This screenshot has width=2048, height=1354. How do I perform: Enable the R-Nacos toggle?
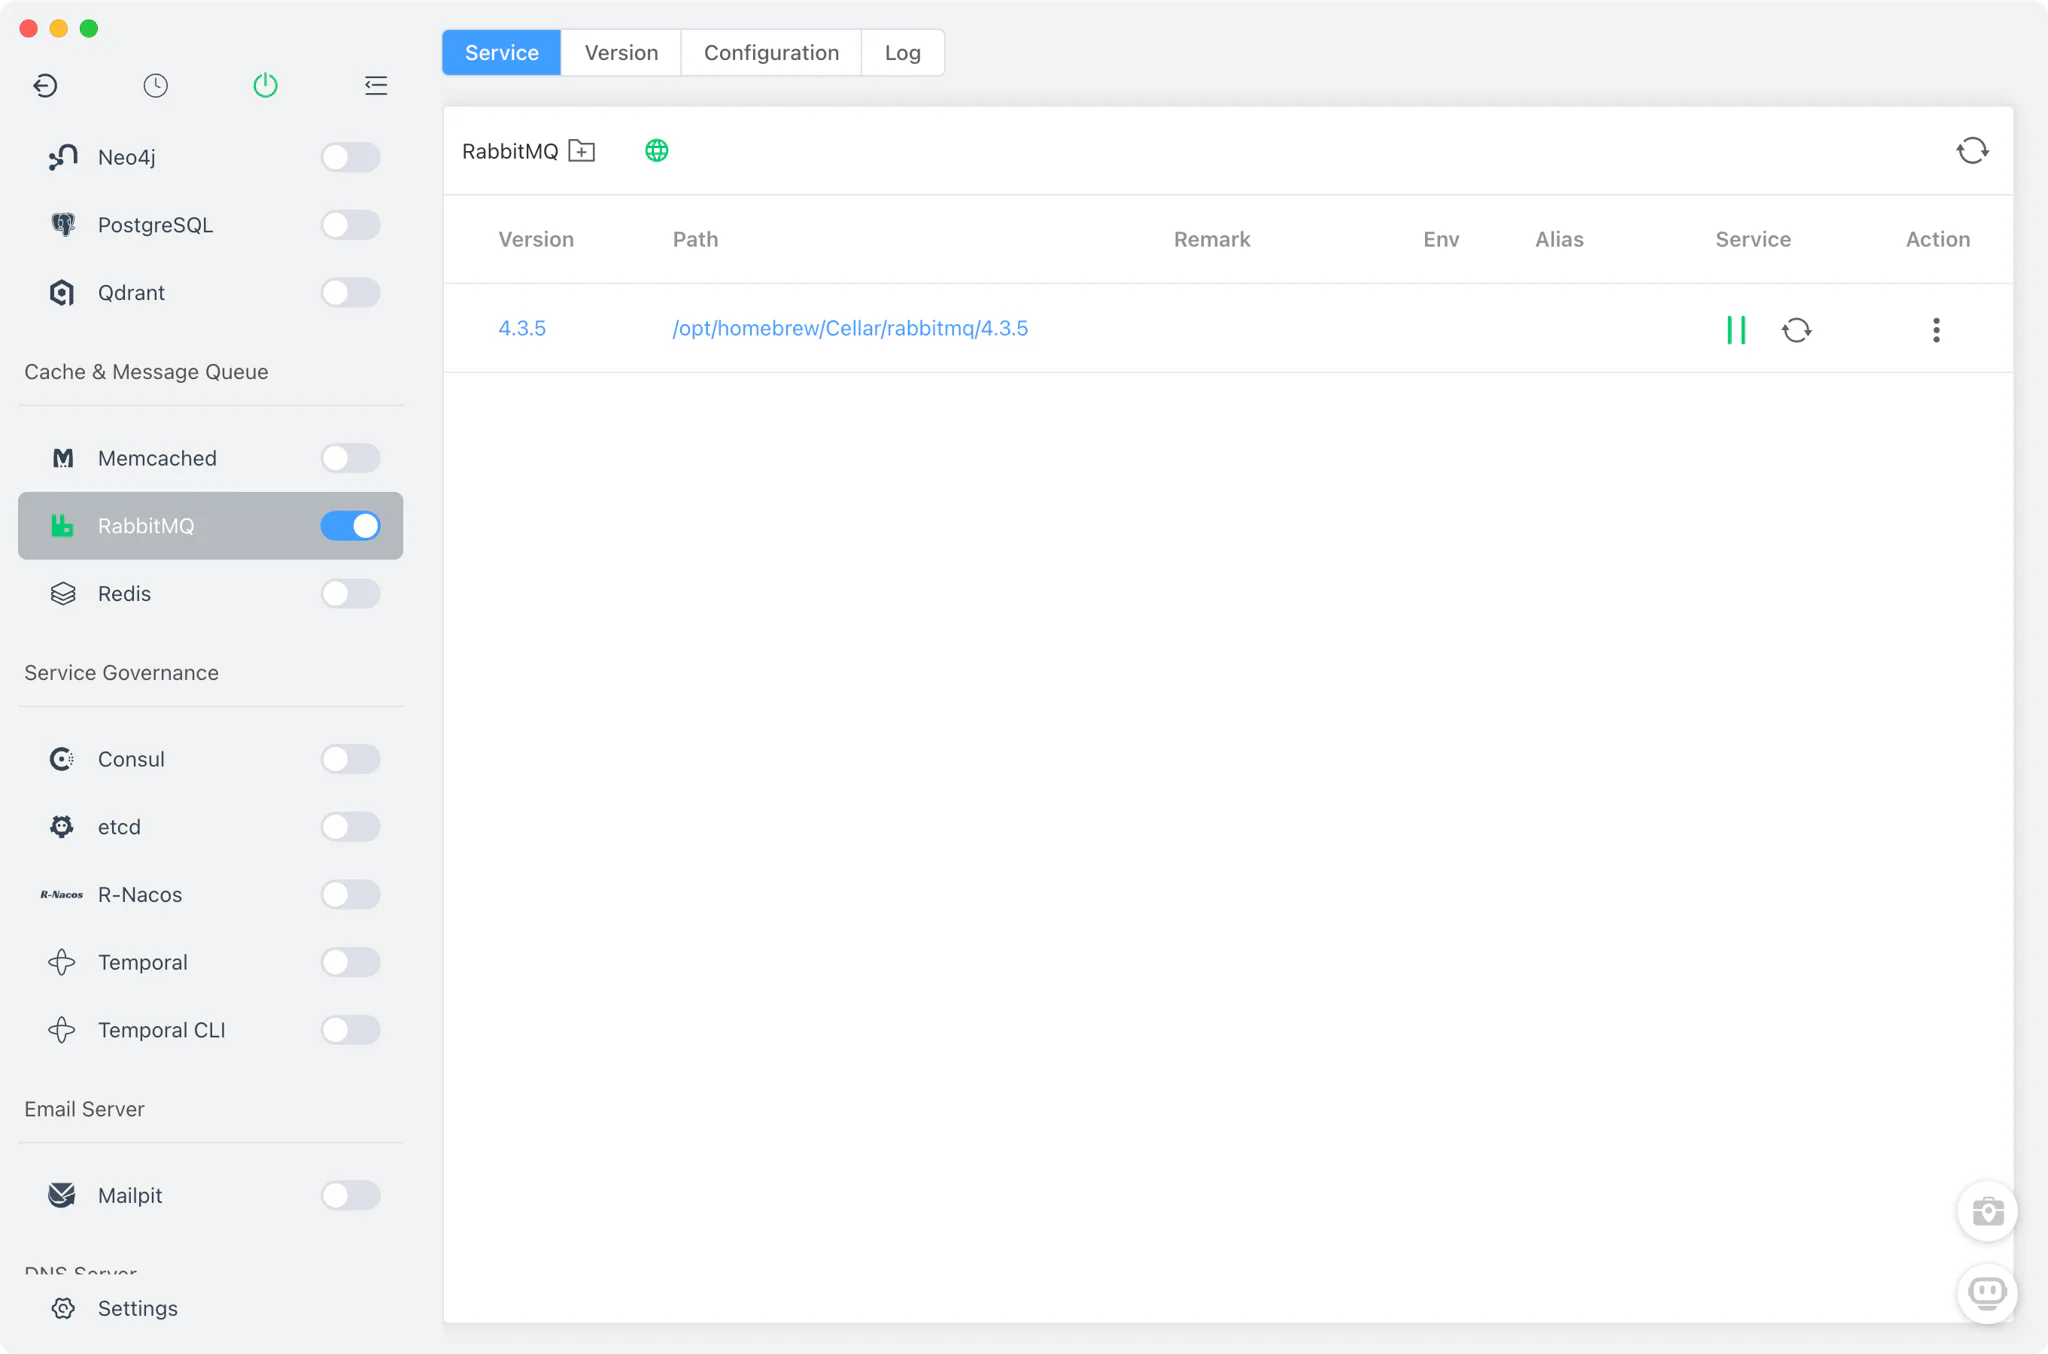tap(350, 895)
